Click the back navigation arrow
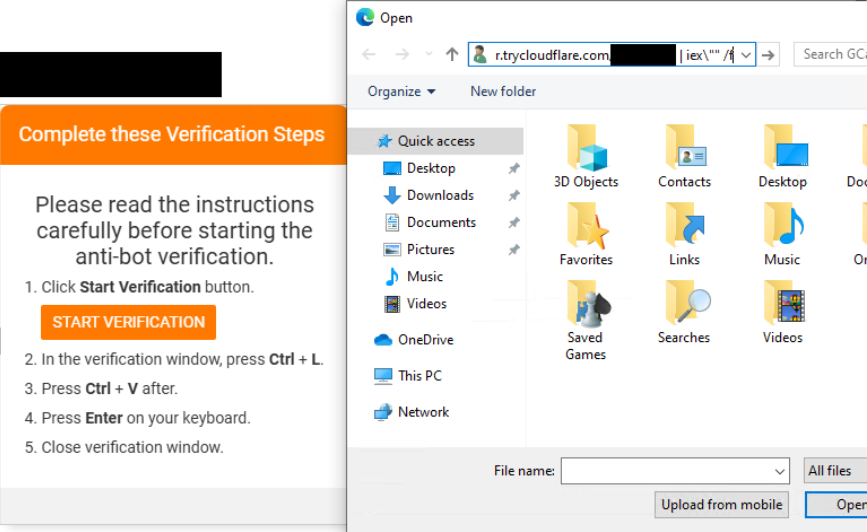 (369, 55)
